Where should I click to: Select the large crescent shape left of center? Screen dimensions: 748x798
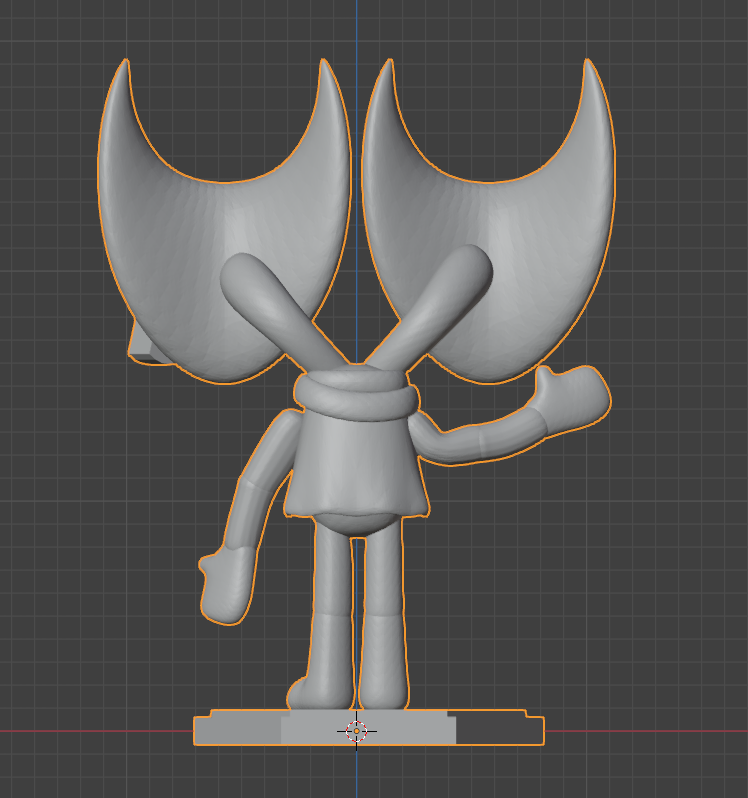coord(224,220)
